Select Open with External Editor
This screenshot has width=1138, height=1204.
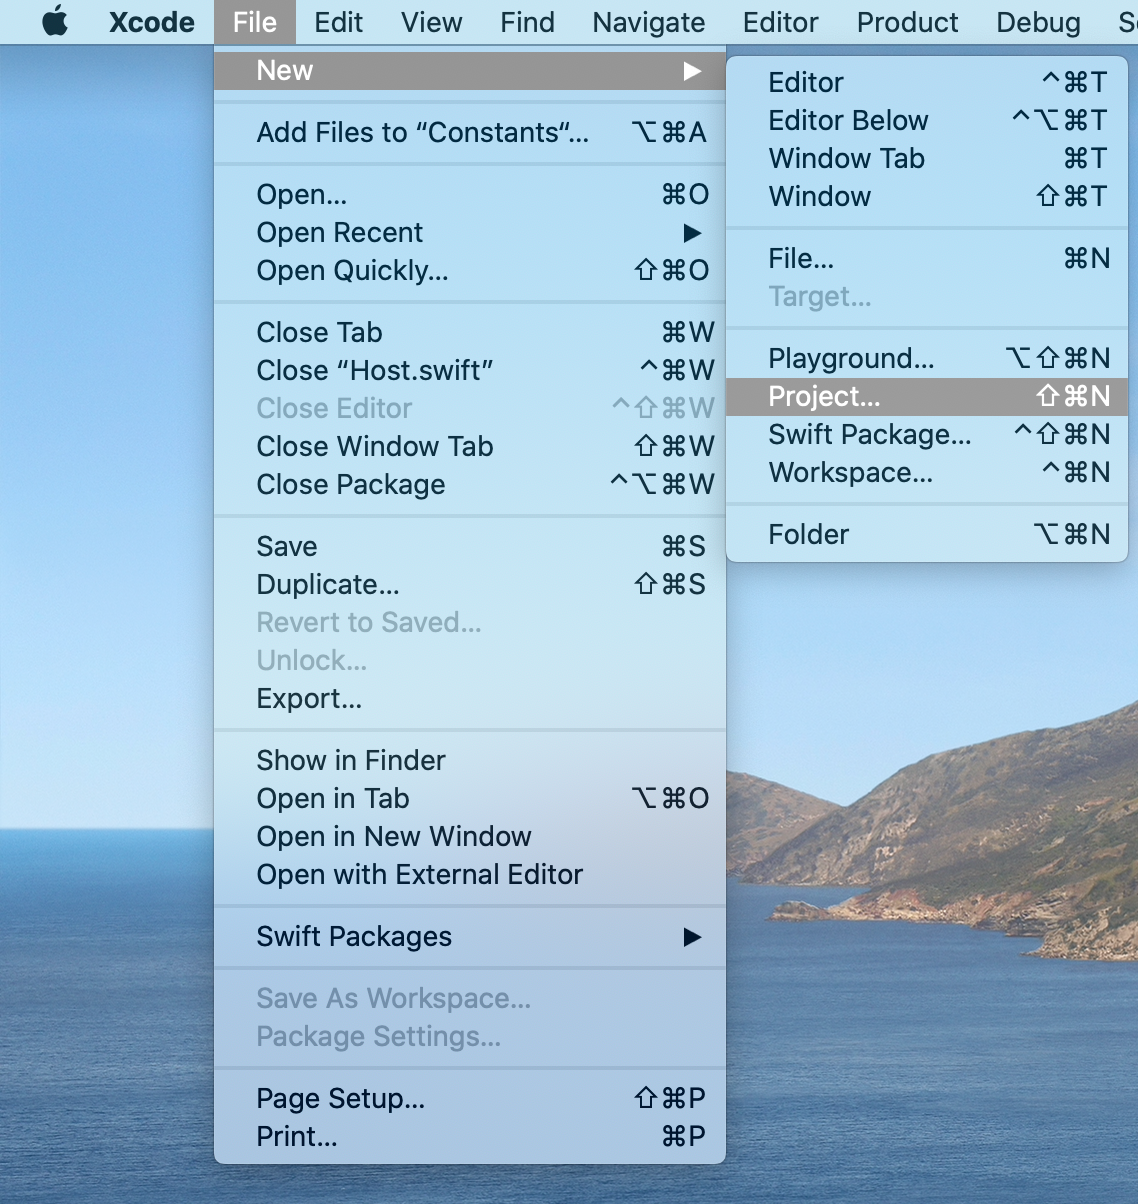[470, 875]
